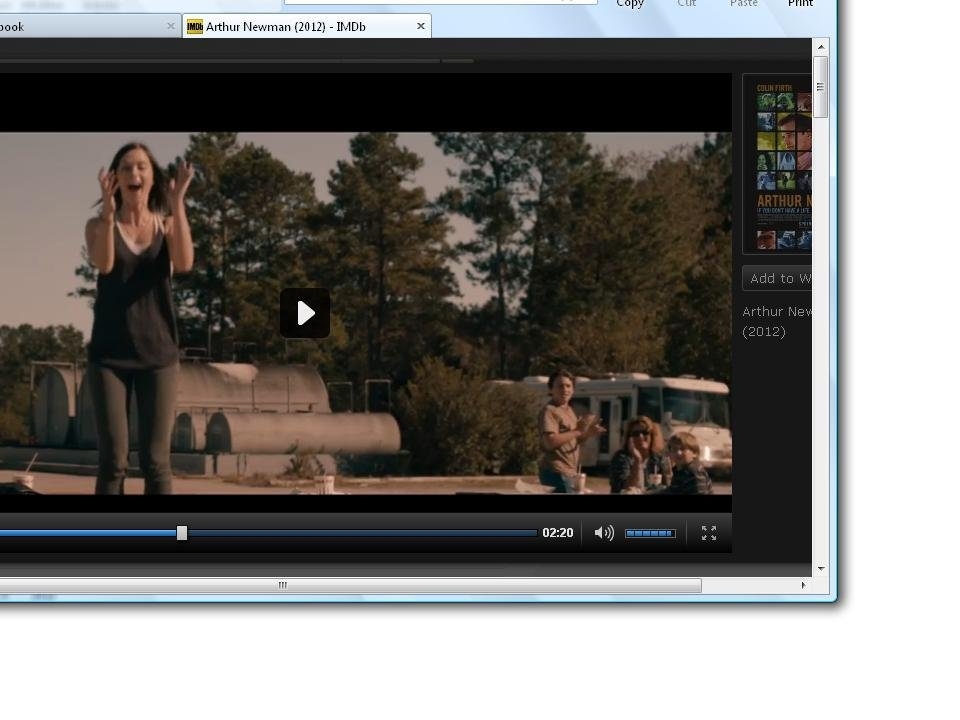Enter fullscreen mode for the video
This screenshot has width=960, height=720.
709,533
